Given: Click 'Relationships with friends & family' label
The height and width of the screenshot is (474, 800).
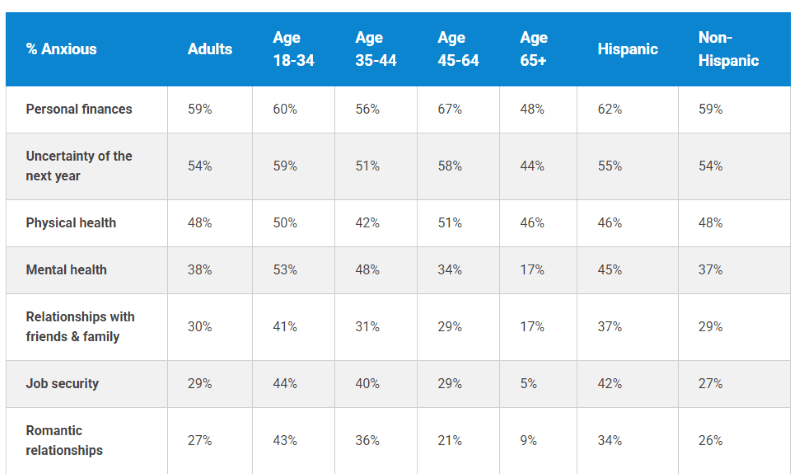Looking at the screenshot, I should [80, 326].
